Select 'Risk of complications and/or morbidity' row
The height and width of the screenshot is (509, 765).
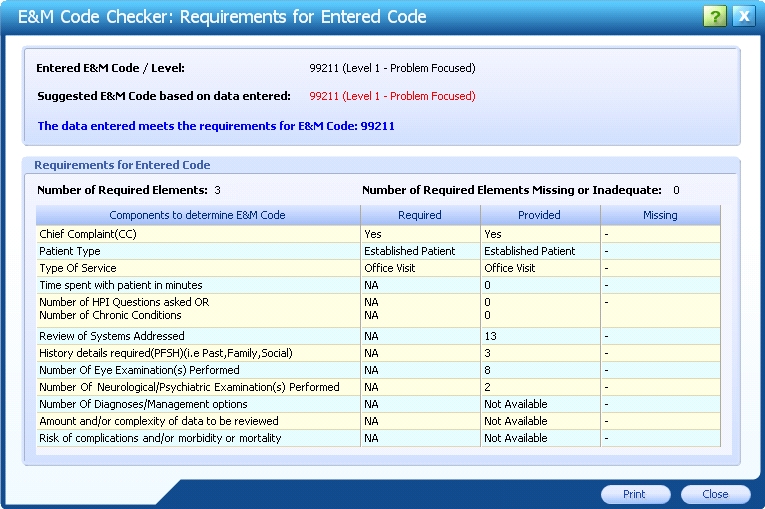(x=378, y=438)
